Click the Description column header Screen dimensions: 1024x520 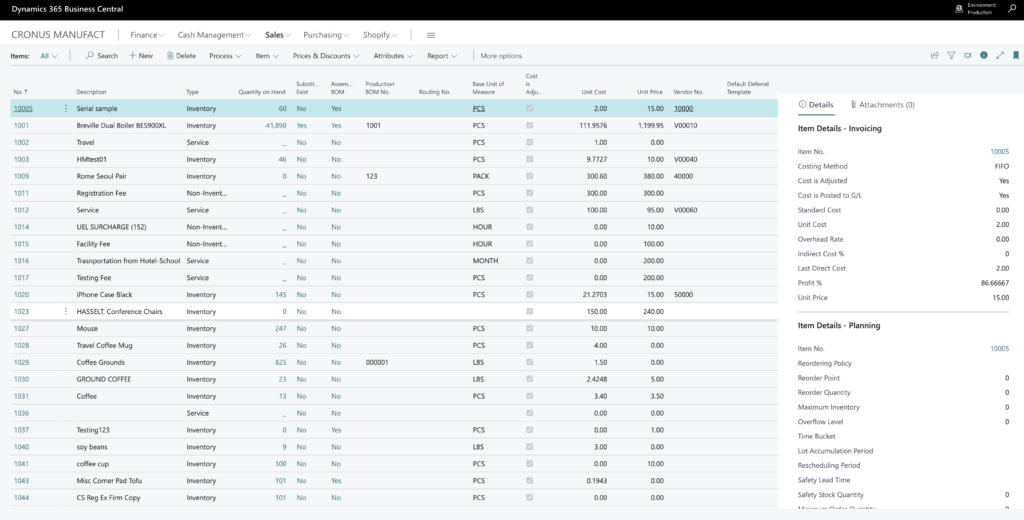(91, 92)
